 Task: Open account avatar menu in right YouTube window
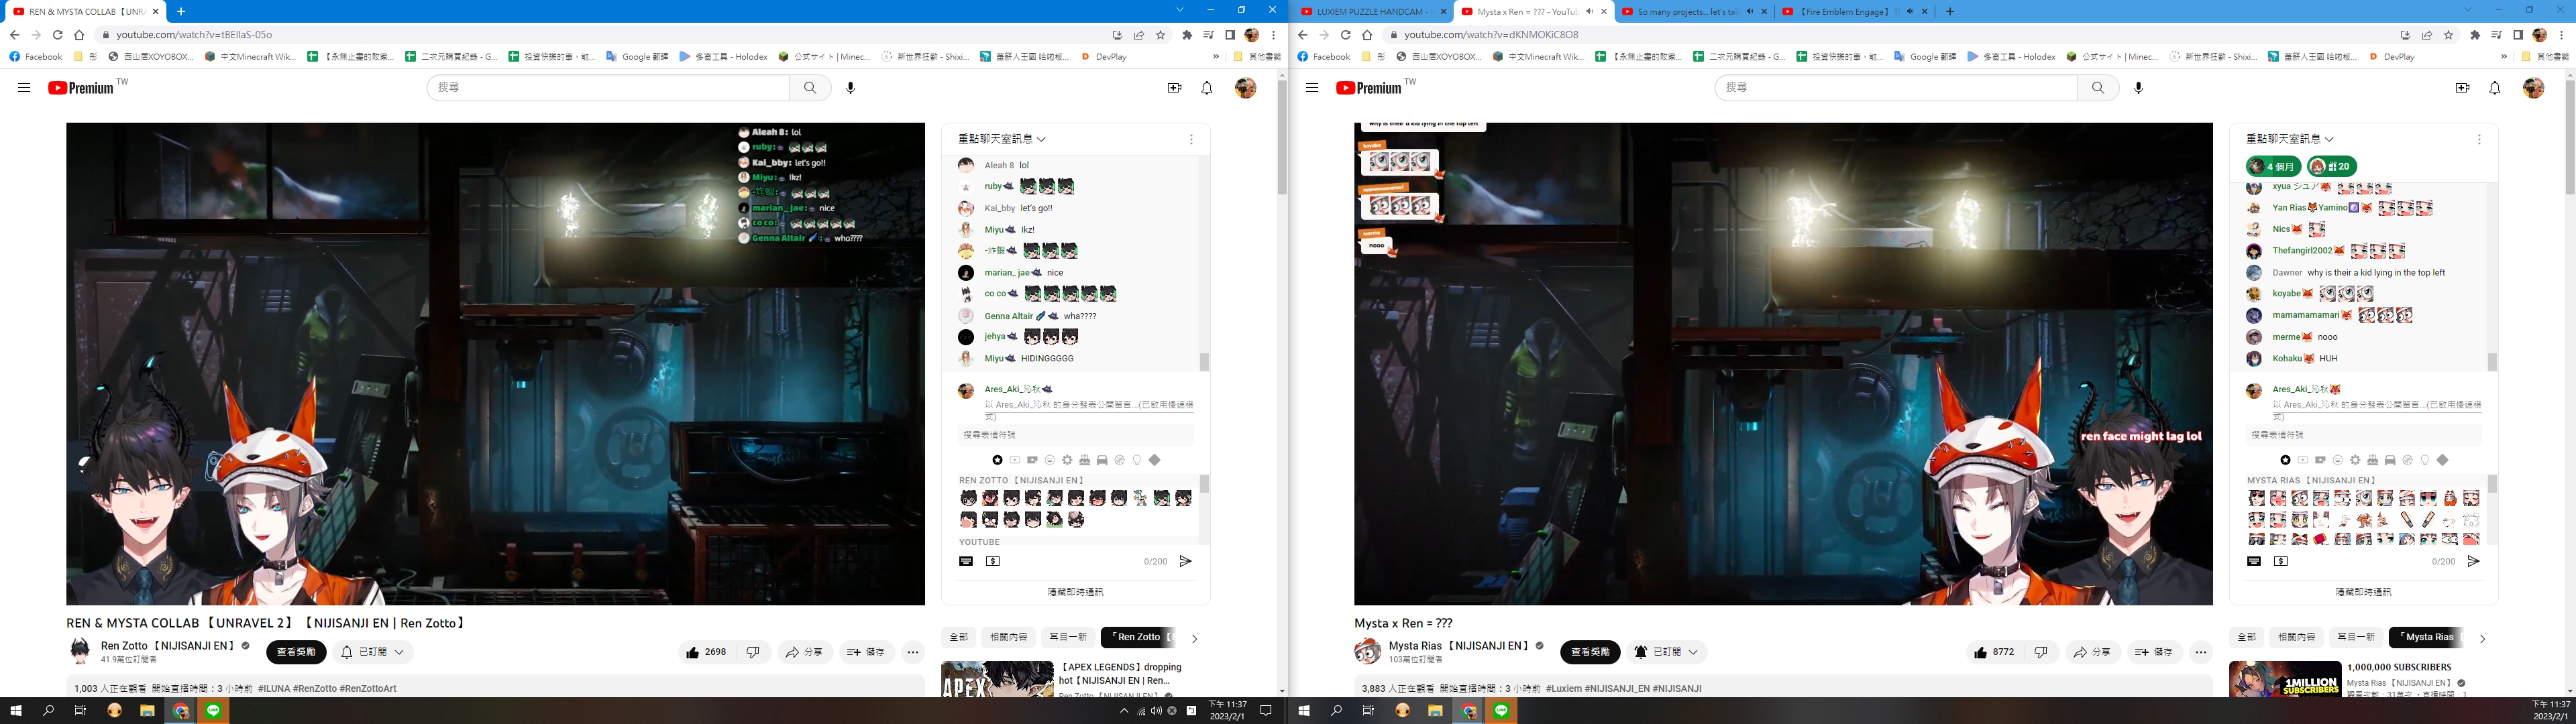click(x=2533, y=88)
